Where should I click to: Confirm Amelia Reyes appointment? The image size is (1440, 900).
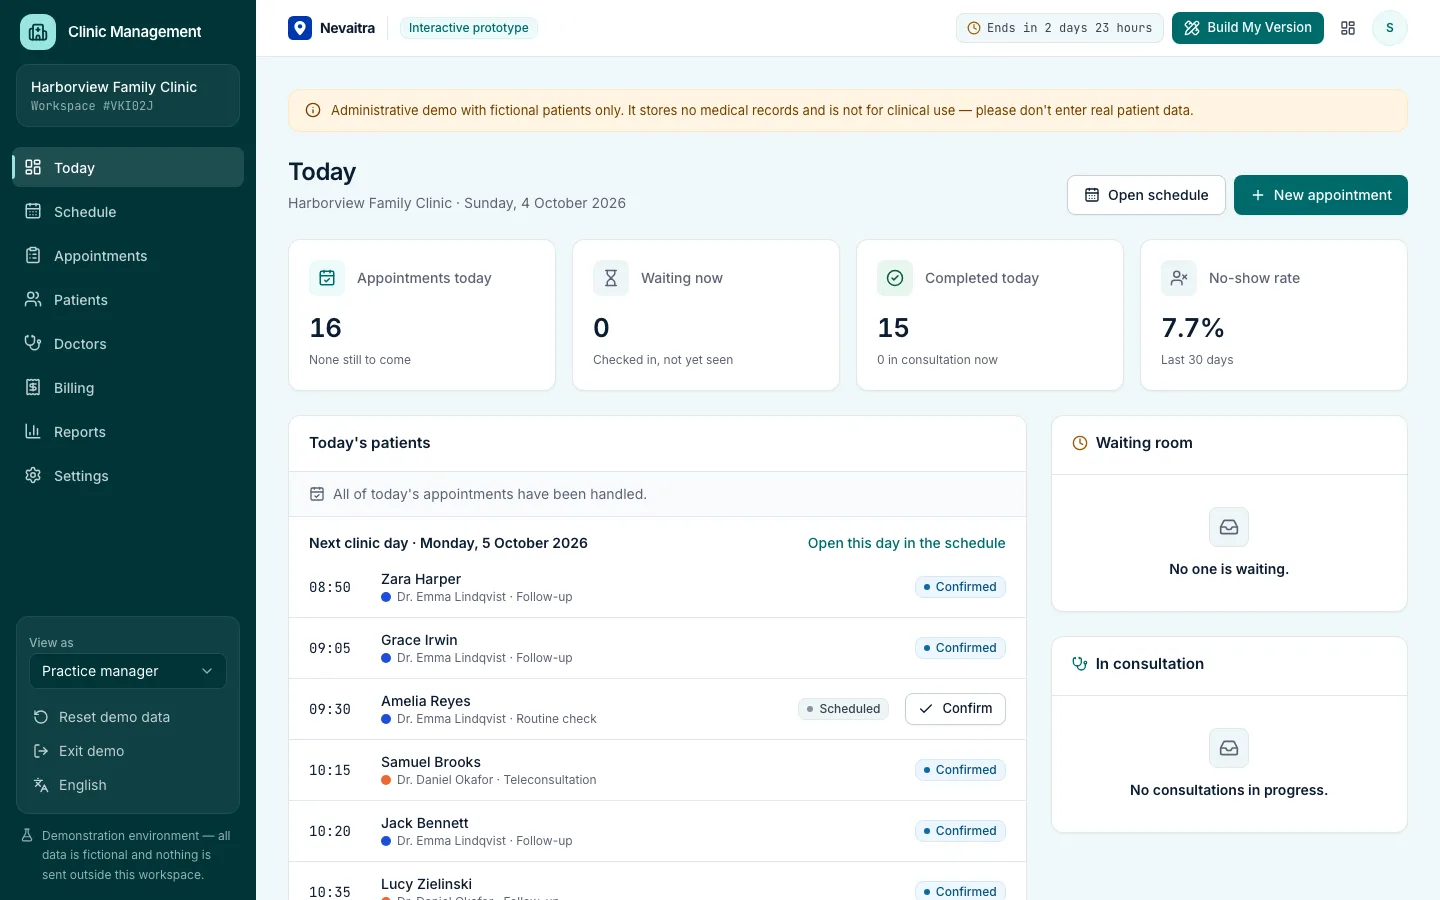click(x=955, y=708)
